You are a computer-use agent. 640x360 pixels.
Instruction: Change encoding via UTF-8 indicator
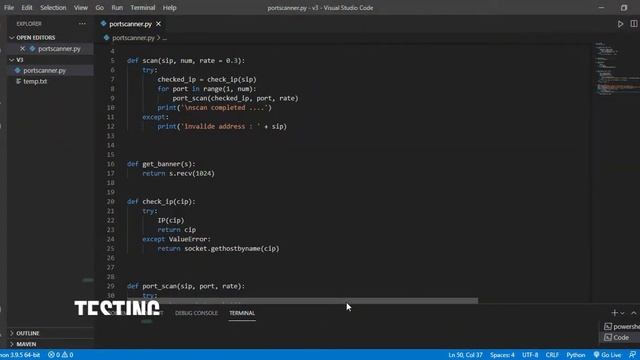(530, 355)
